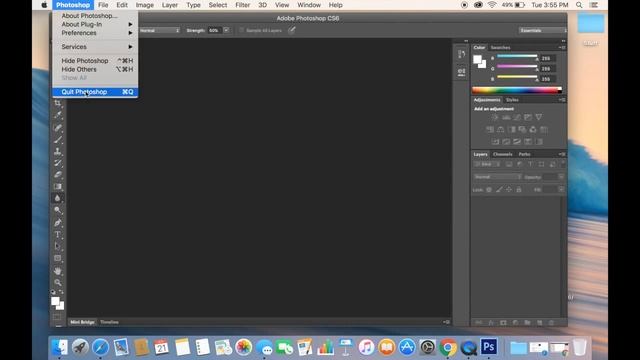Add a Vibrance adjustment
The width and height of the screenshot is (640, 360).
tap(539, 118)
